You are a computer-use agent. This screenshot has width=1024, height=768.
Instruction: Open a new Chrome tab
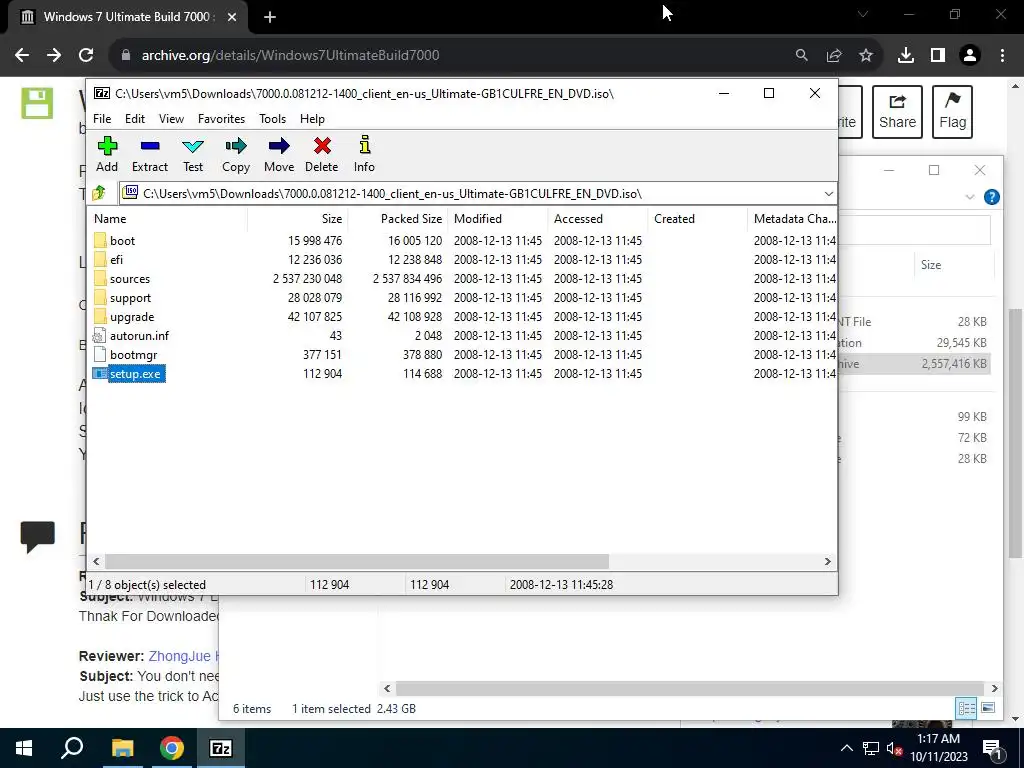tap(270, 17)
